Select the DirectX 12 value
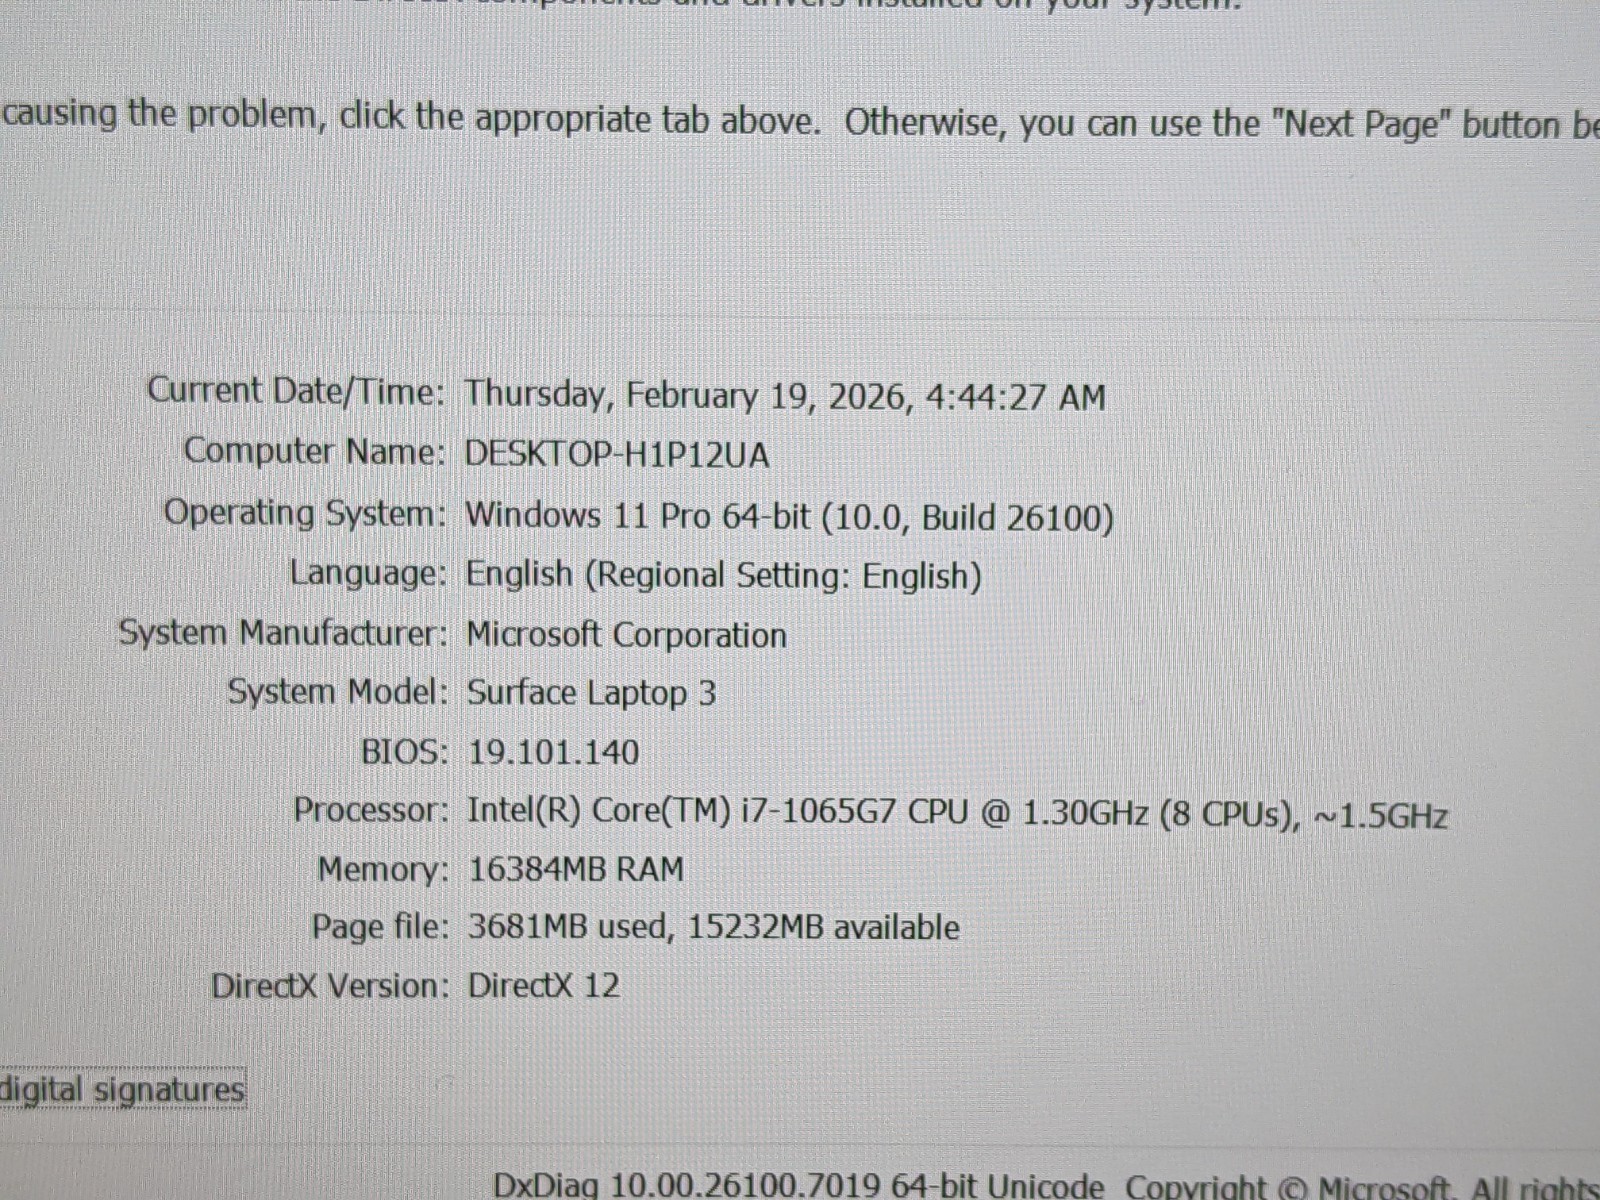The height and width of the screenshot is (1200, 1600). (544, 986)
